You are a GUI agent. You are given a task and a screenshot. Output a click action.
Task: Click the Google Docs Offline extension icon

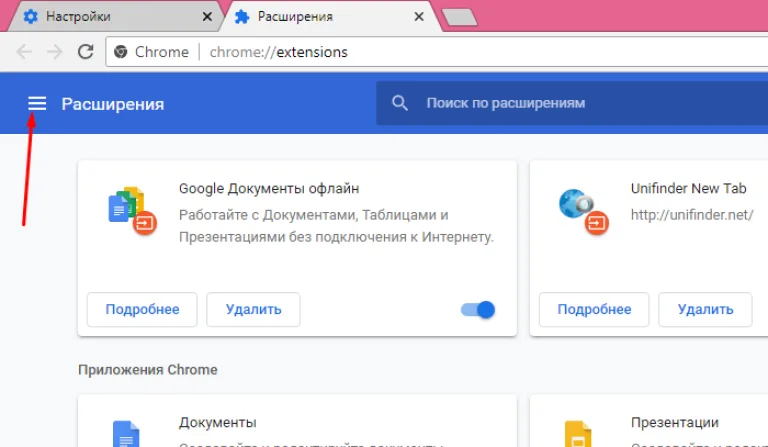click(x=132, y=211)
